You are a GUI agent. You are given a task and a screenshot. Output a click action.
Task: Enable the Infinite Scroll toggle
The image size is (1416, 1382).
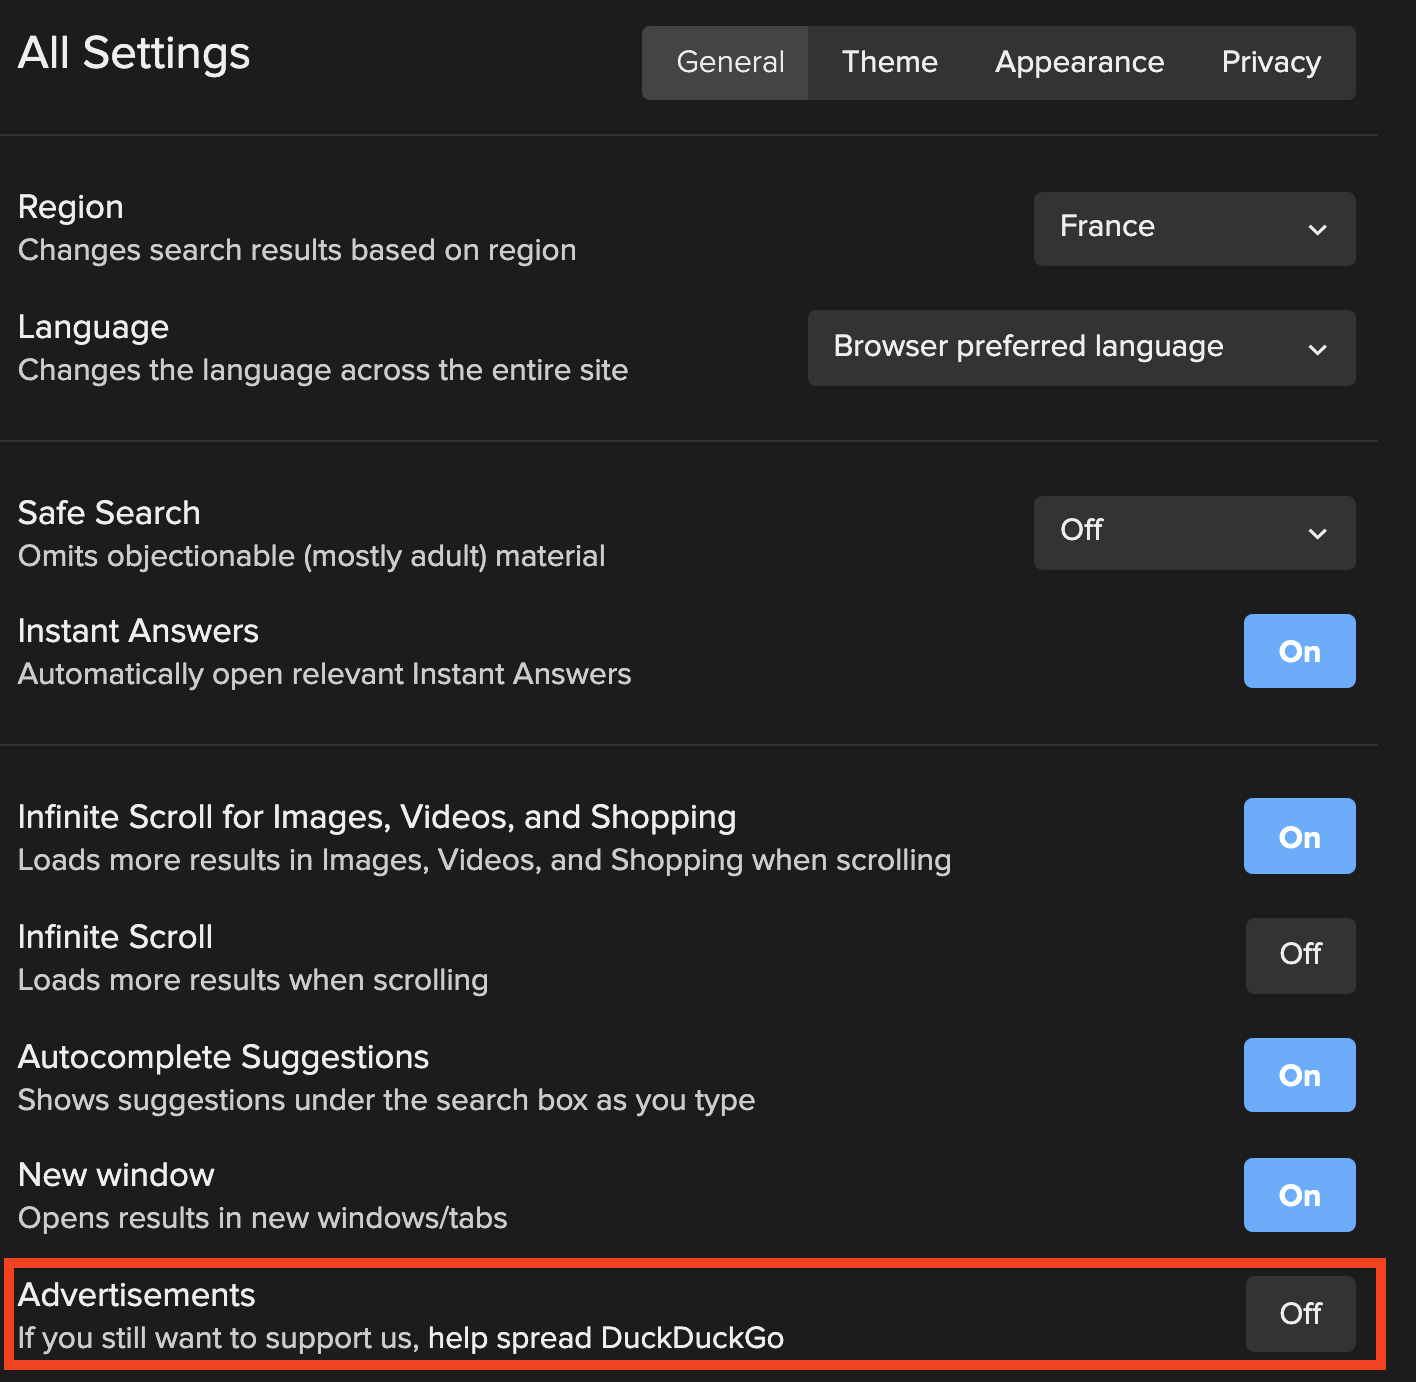tap(1300, 955)
